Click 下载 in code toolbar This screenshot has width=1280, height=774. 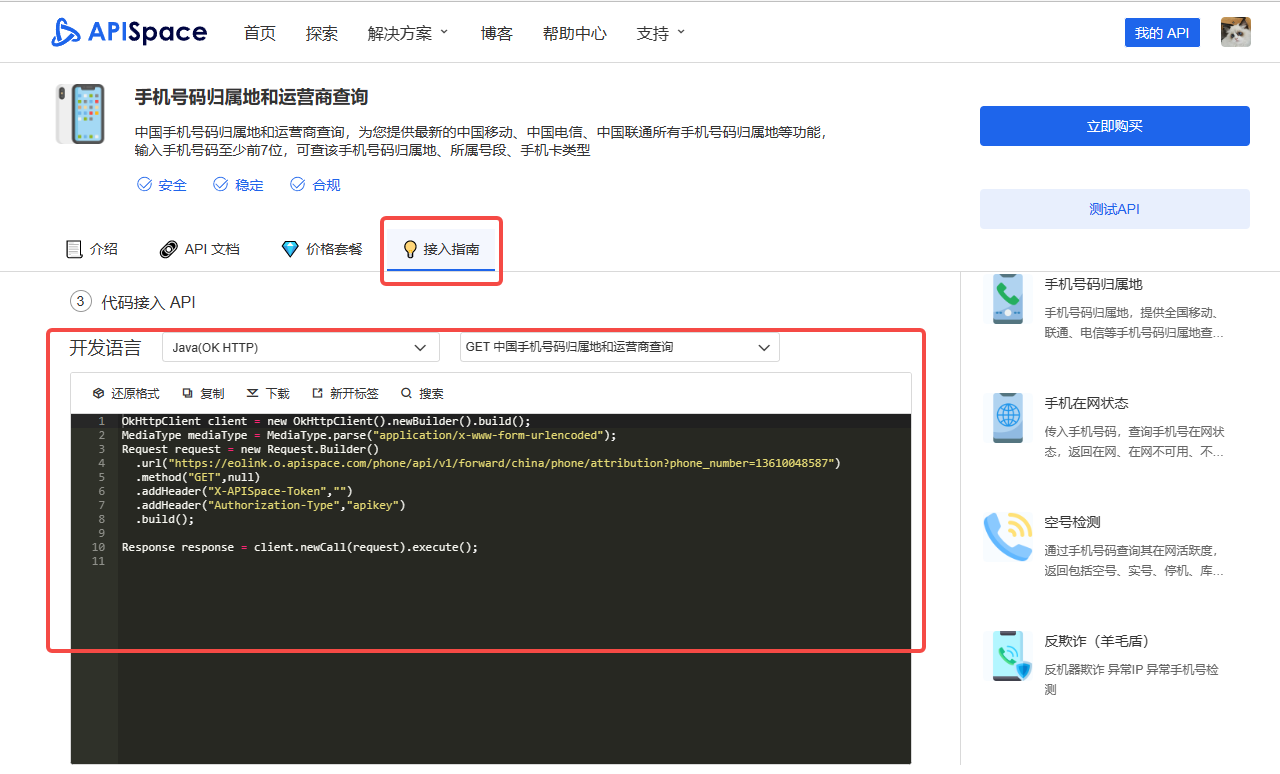pos(268,394)
